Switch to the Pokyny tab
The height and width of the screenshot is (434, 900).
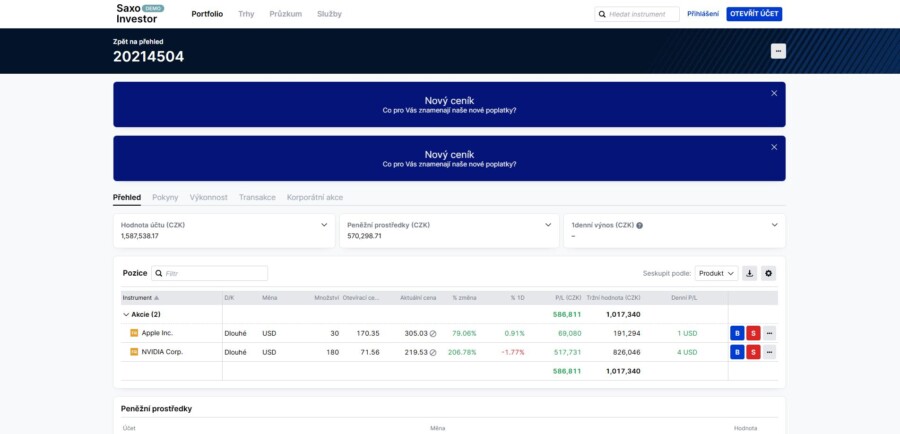tap(165, 197)
